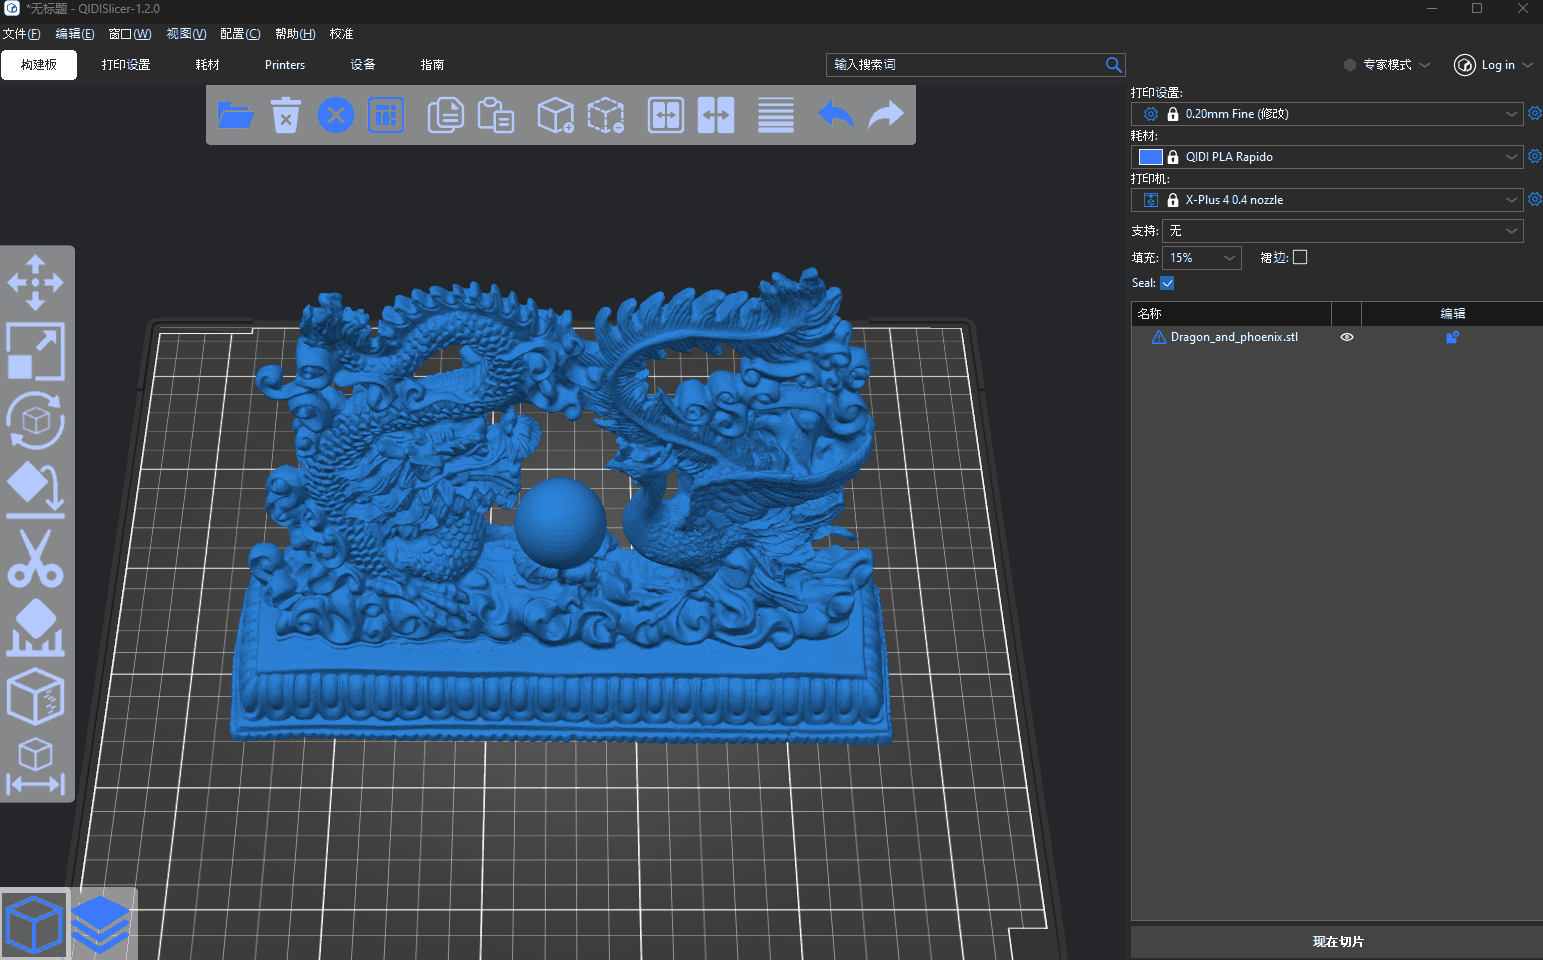The image size is (1543, 960).
Task: Open the 文件(F) menu
Action: click(x=21, y=34)
